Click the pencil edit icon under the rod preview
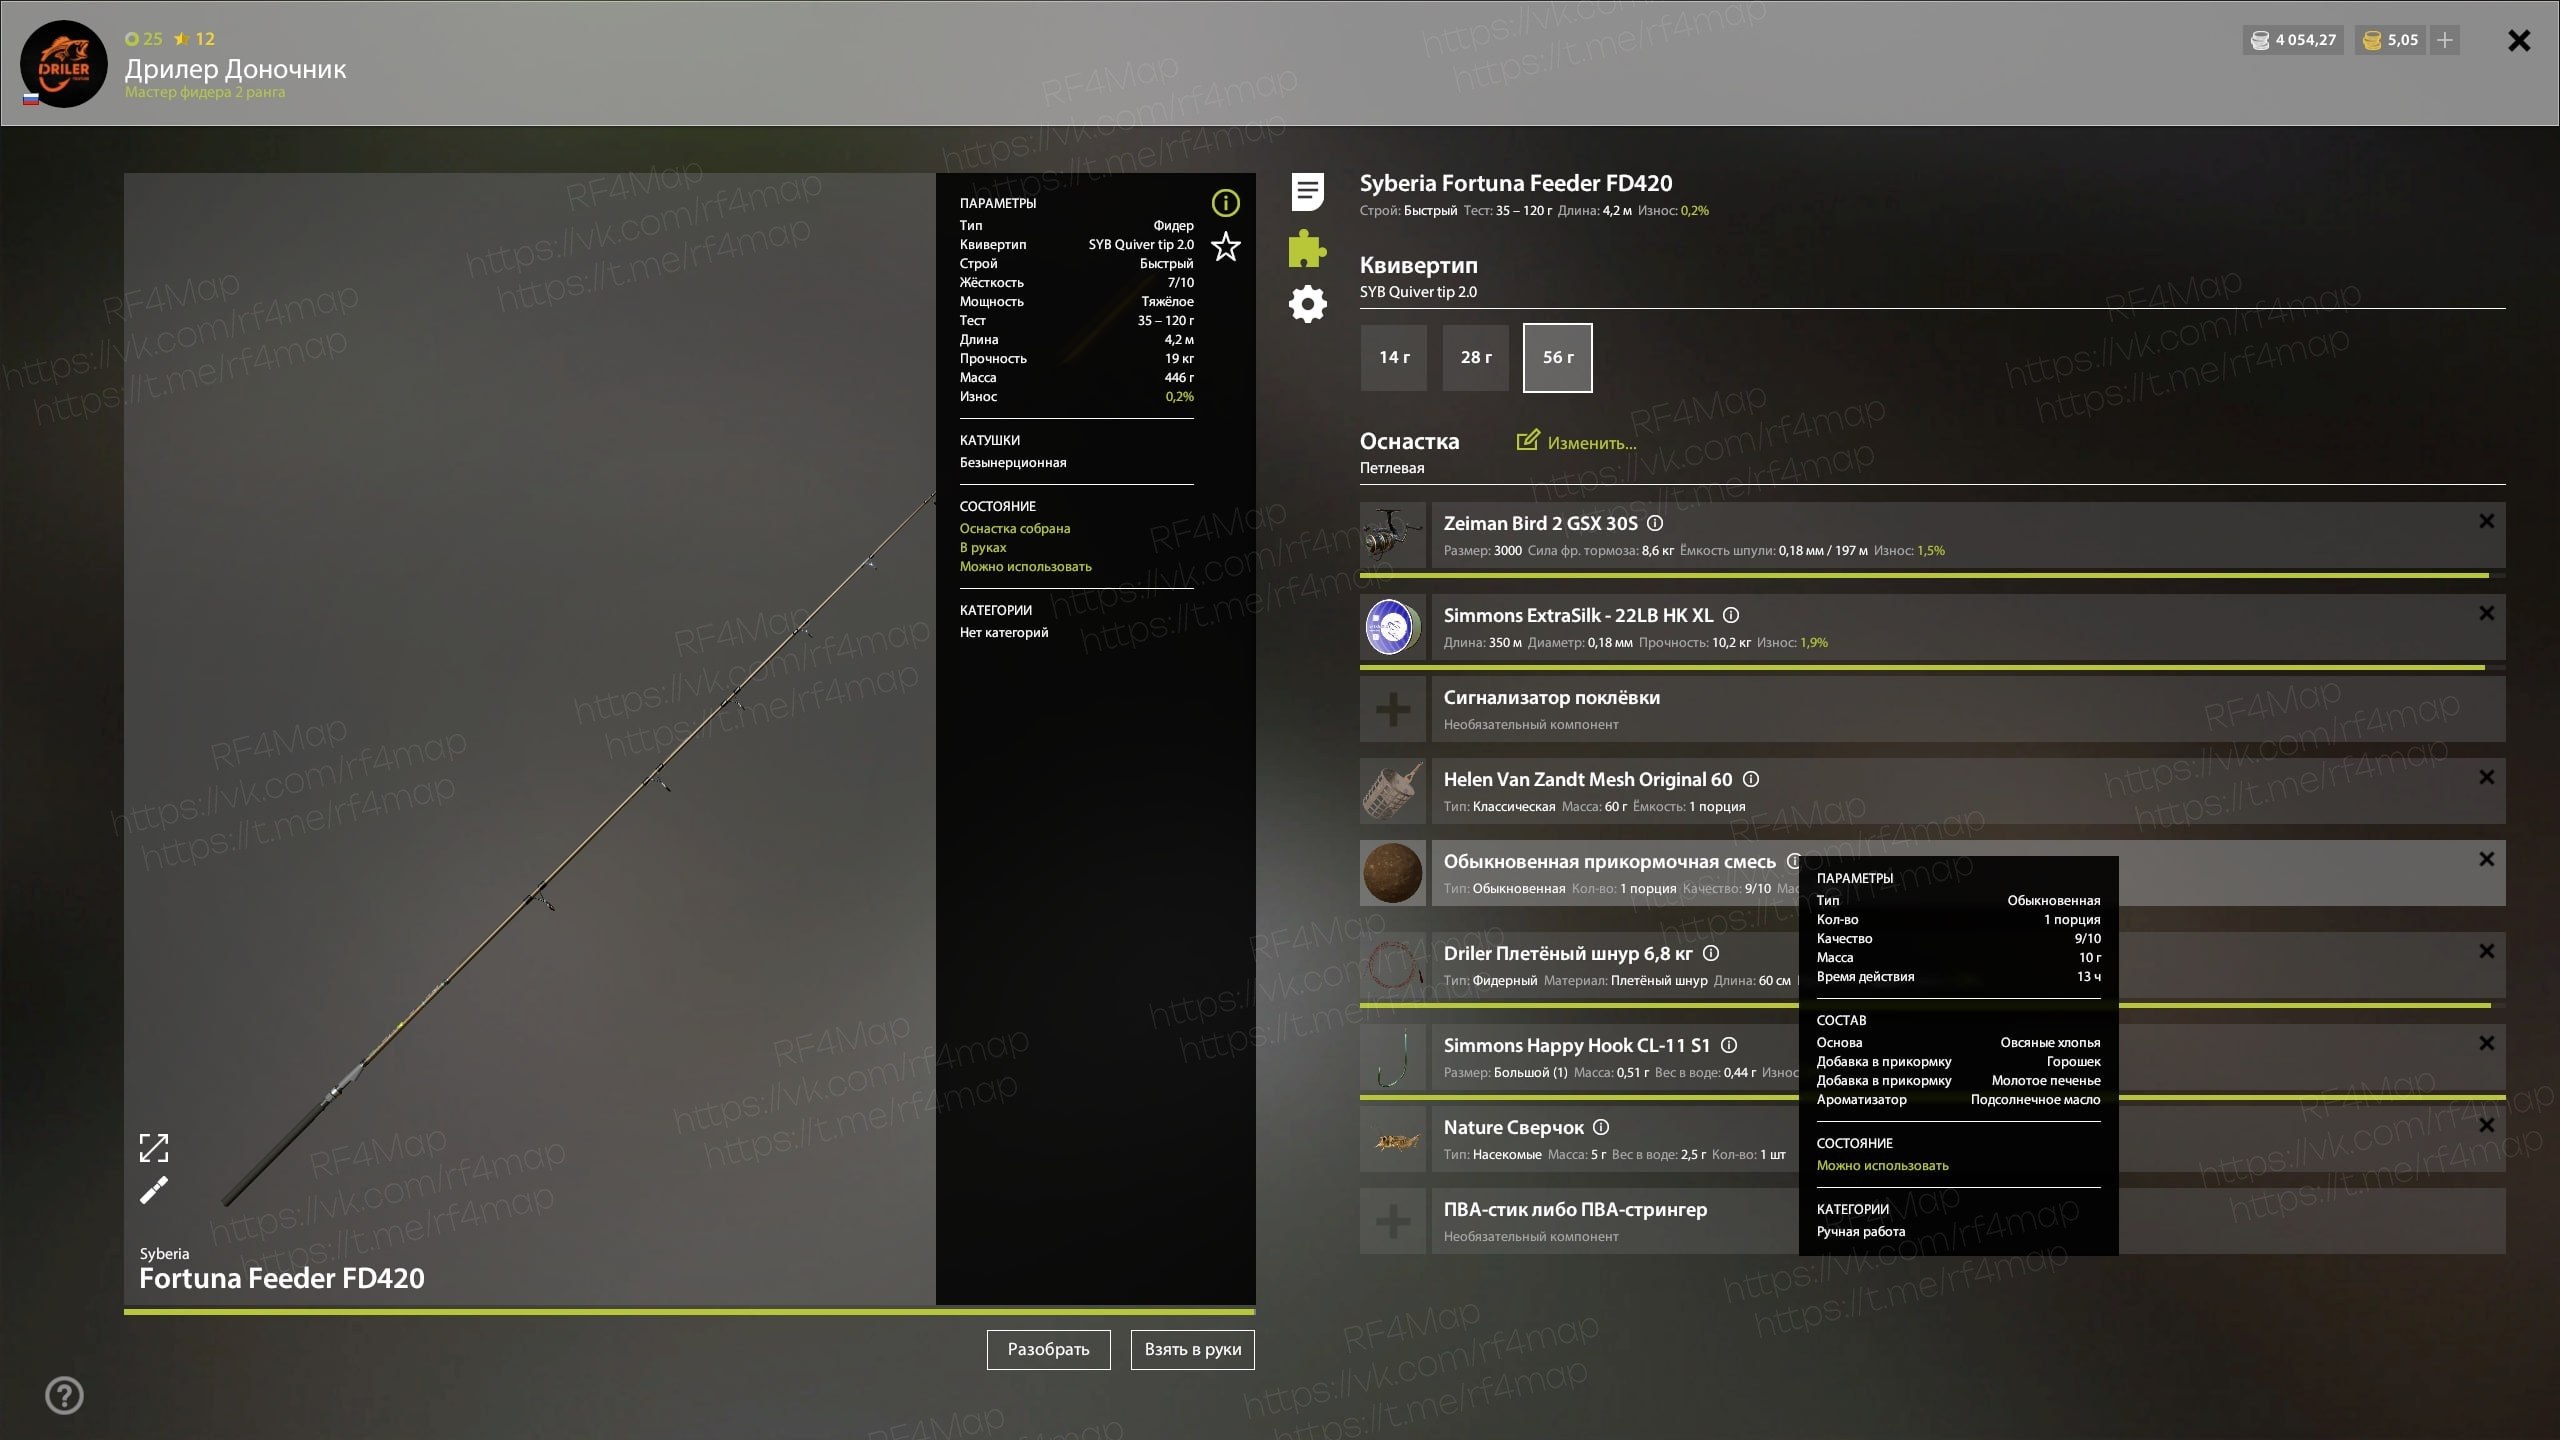This screenshot has width=2560, height=1440. coord(153,1190)
